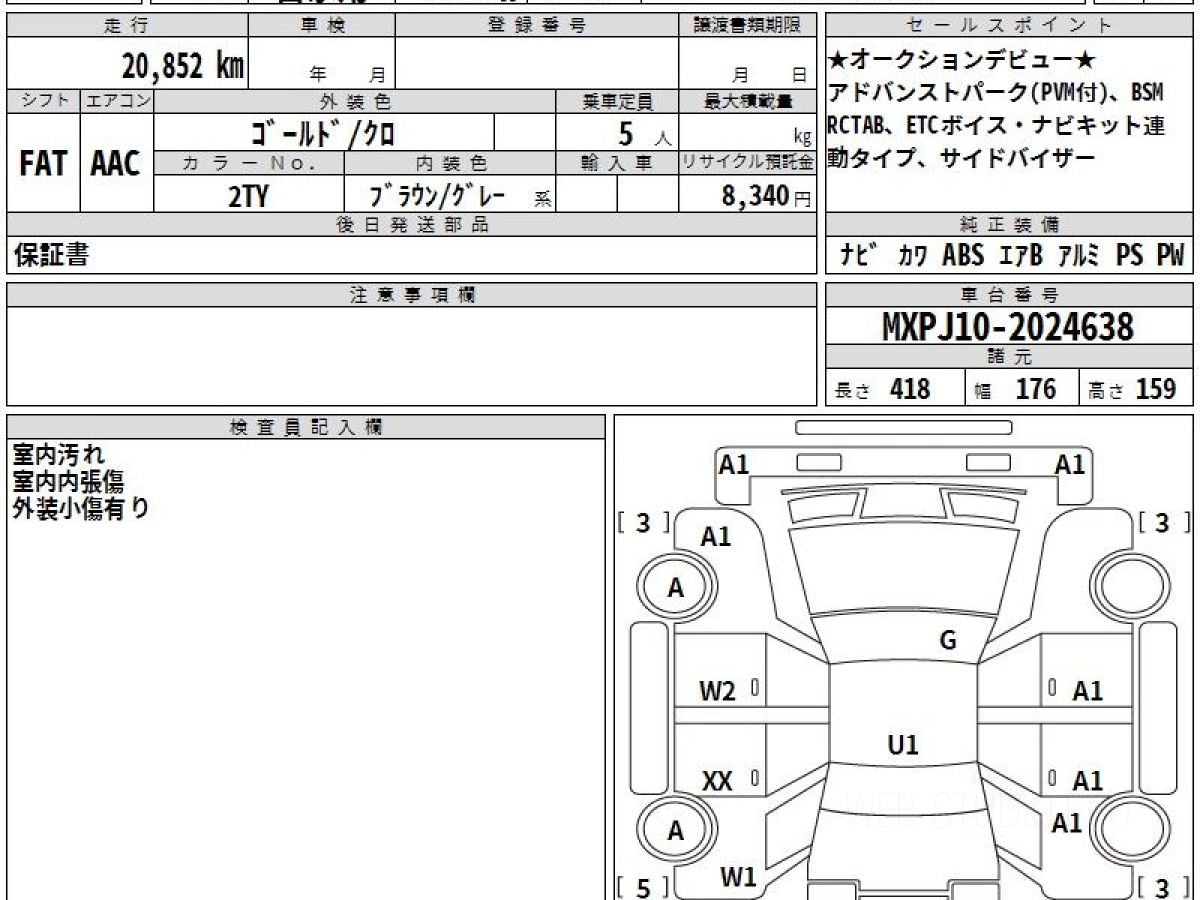
Task: Click the 内装色 label
Action: [x=450, y=163]
